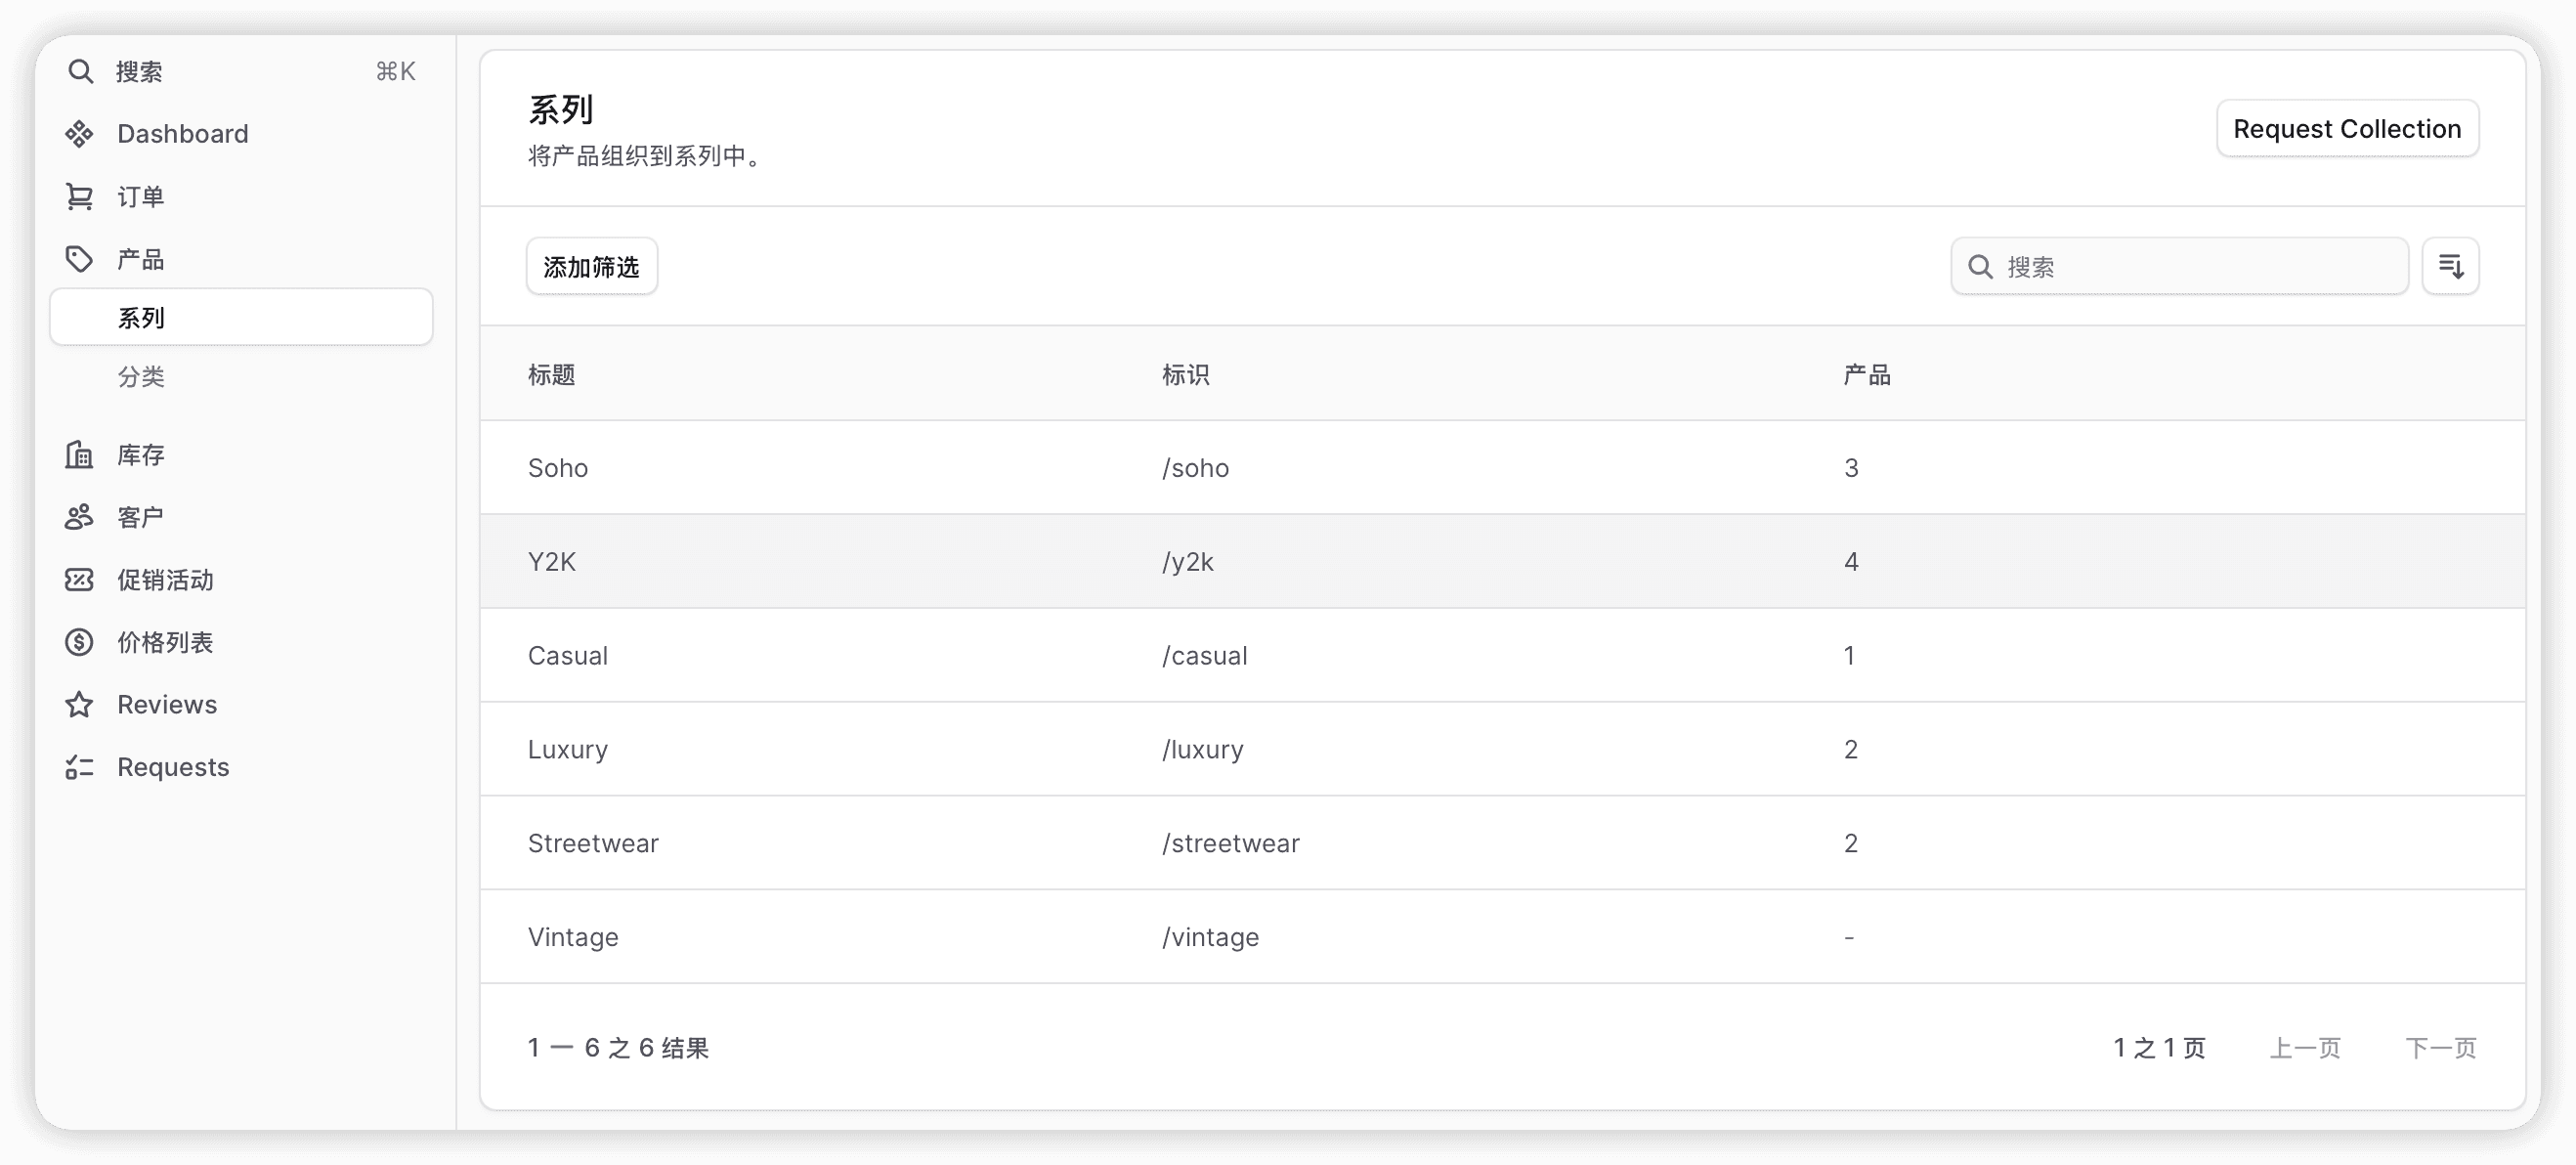Screen dimensions: 2576x1165
Task: Click the price list dollar icon
Action: tap(80, 642)
